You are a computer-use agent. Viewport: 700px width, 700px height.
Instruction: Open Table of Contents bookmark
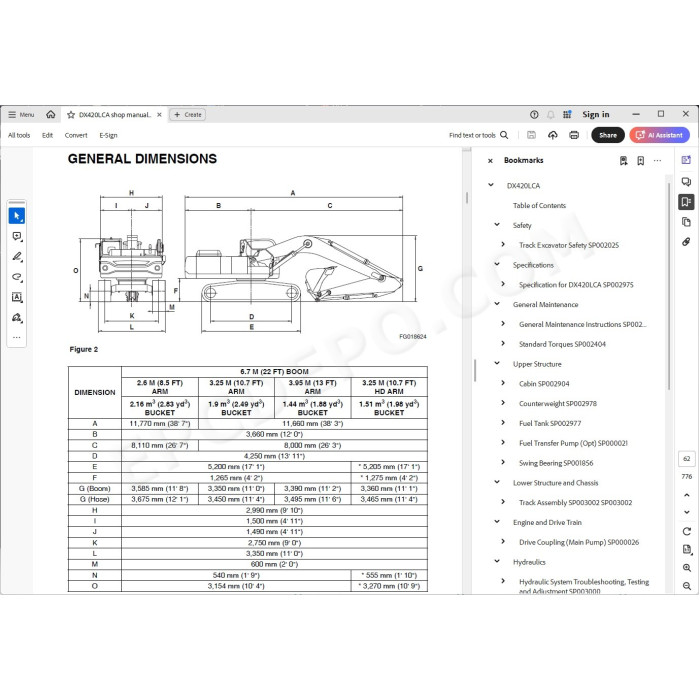[x=539, y=205]
